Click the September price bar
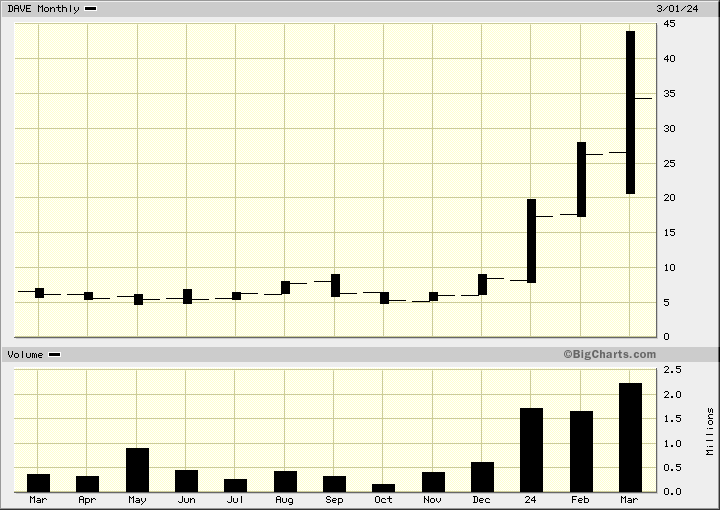The image size is (720, 510). (x=336, y=286)
